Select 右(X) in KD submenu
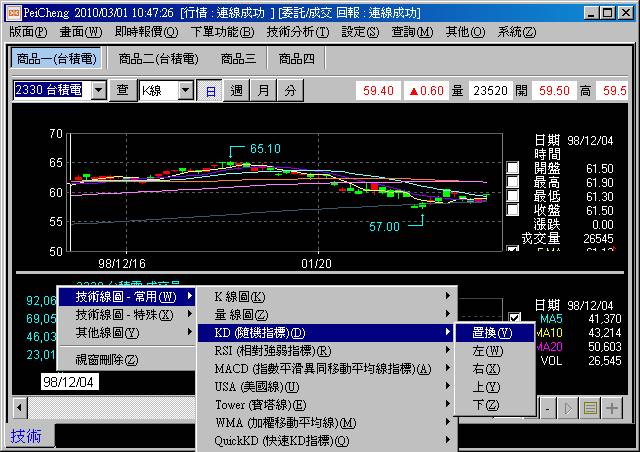The height and width of the screenshot is (452, 640). (495, 368)
